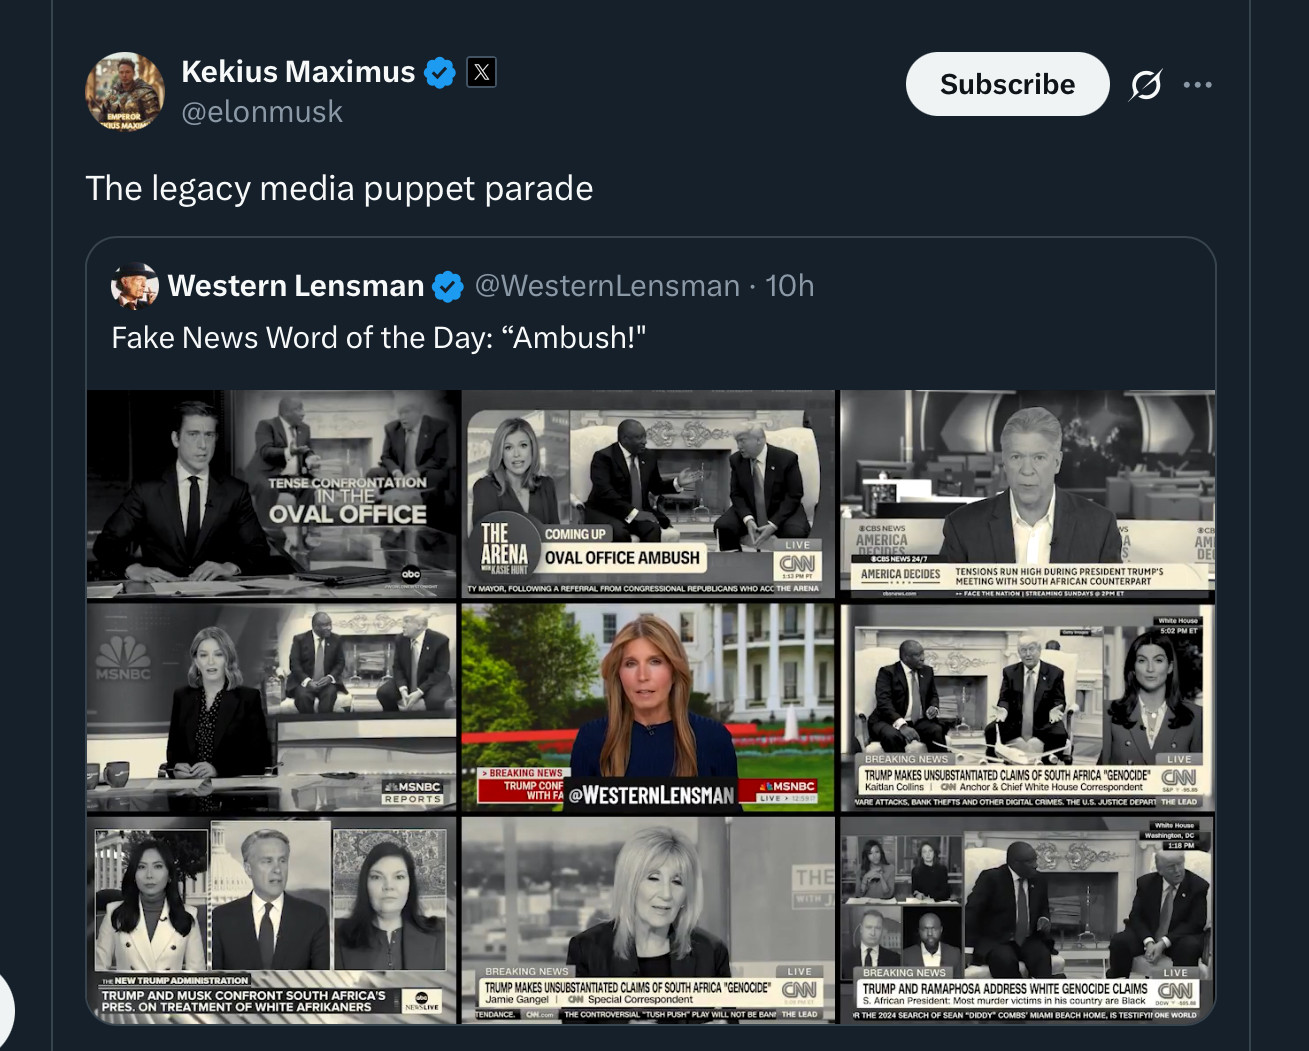Open the Kaitlan Collins CNN panel
Viewport: 1309px width, 1051px height.
(1027, 708)
